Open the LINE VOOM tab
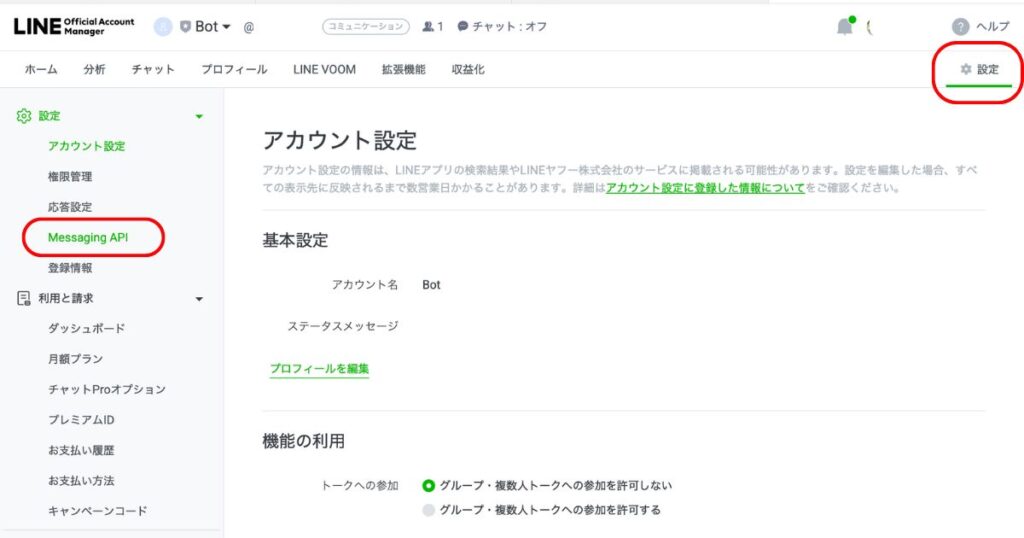The image size is (1024, 538). point(325,69)
